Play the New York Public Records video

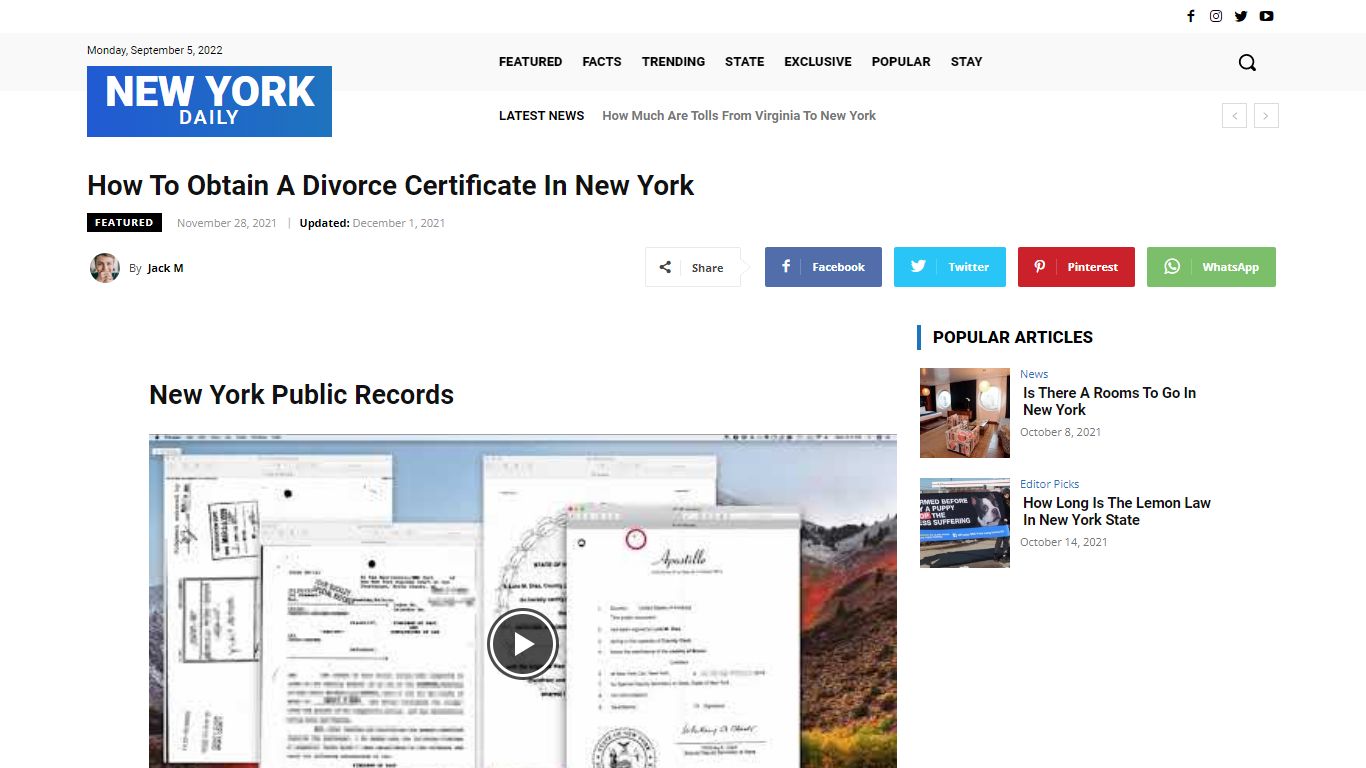click(x=523, y=644)
